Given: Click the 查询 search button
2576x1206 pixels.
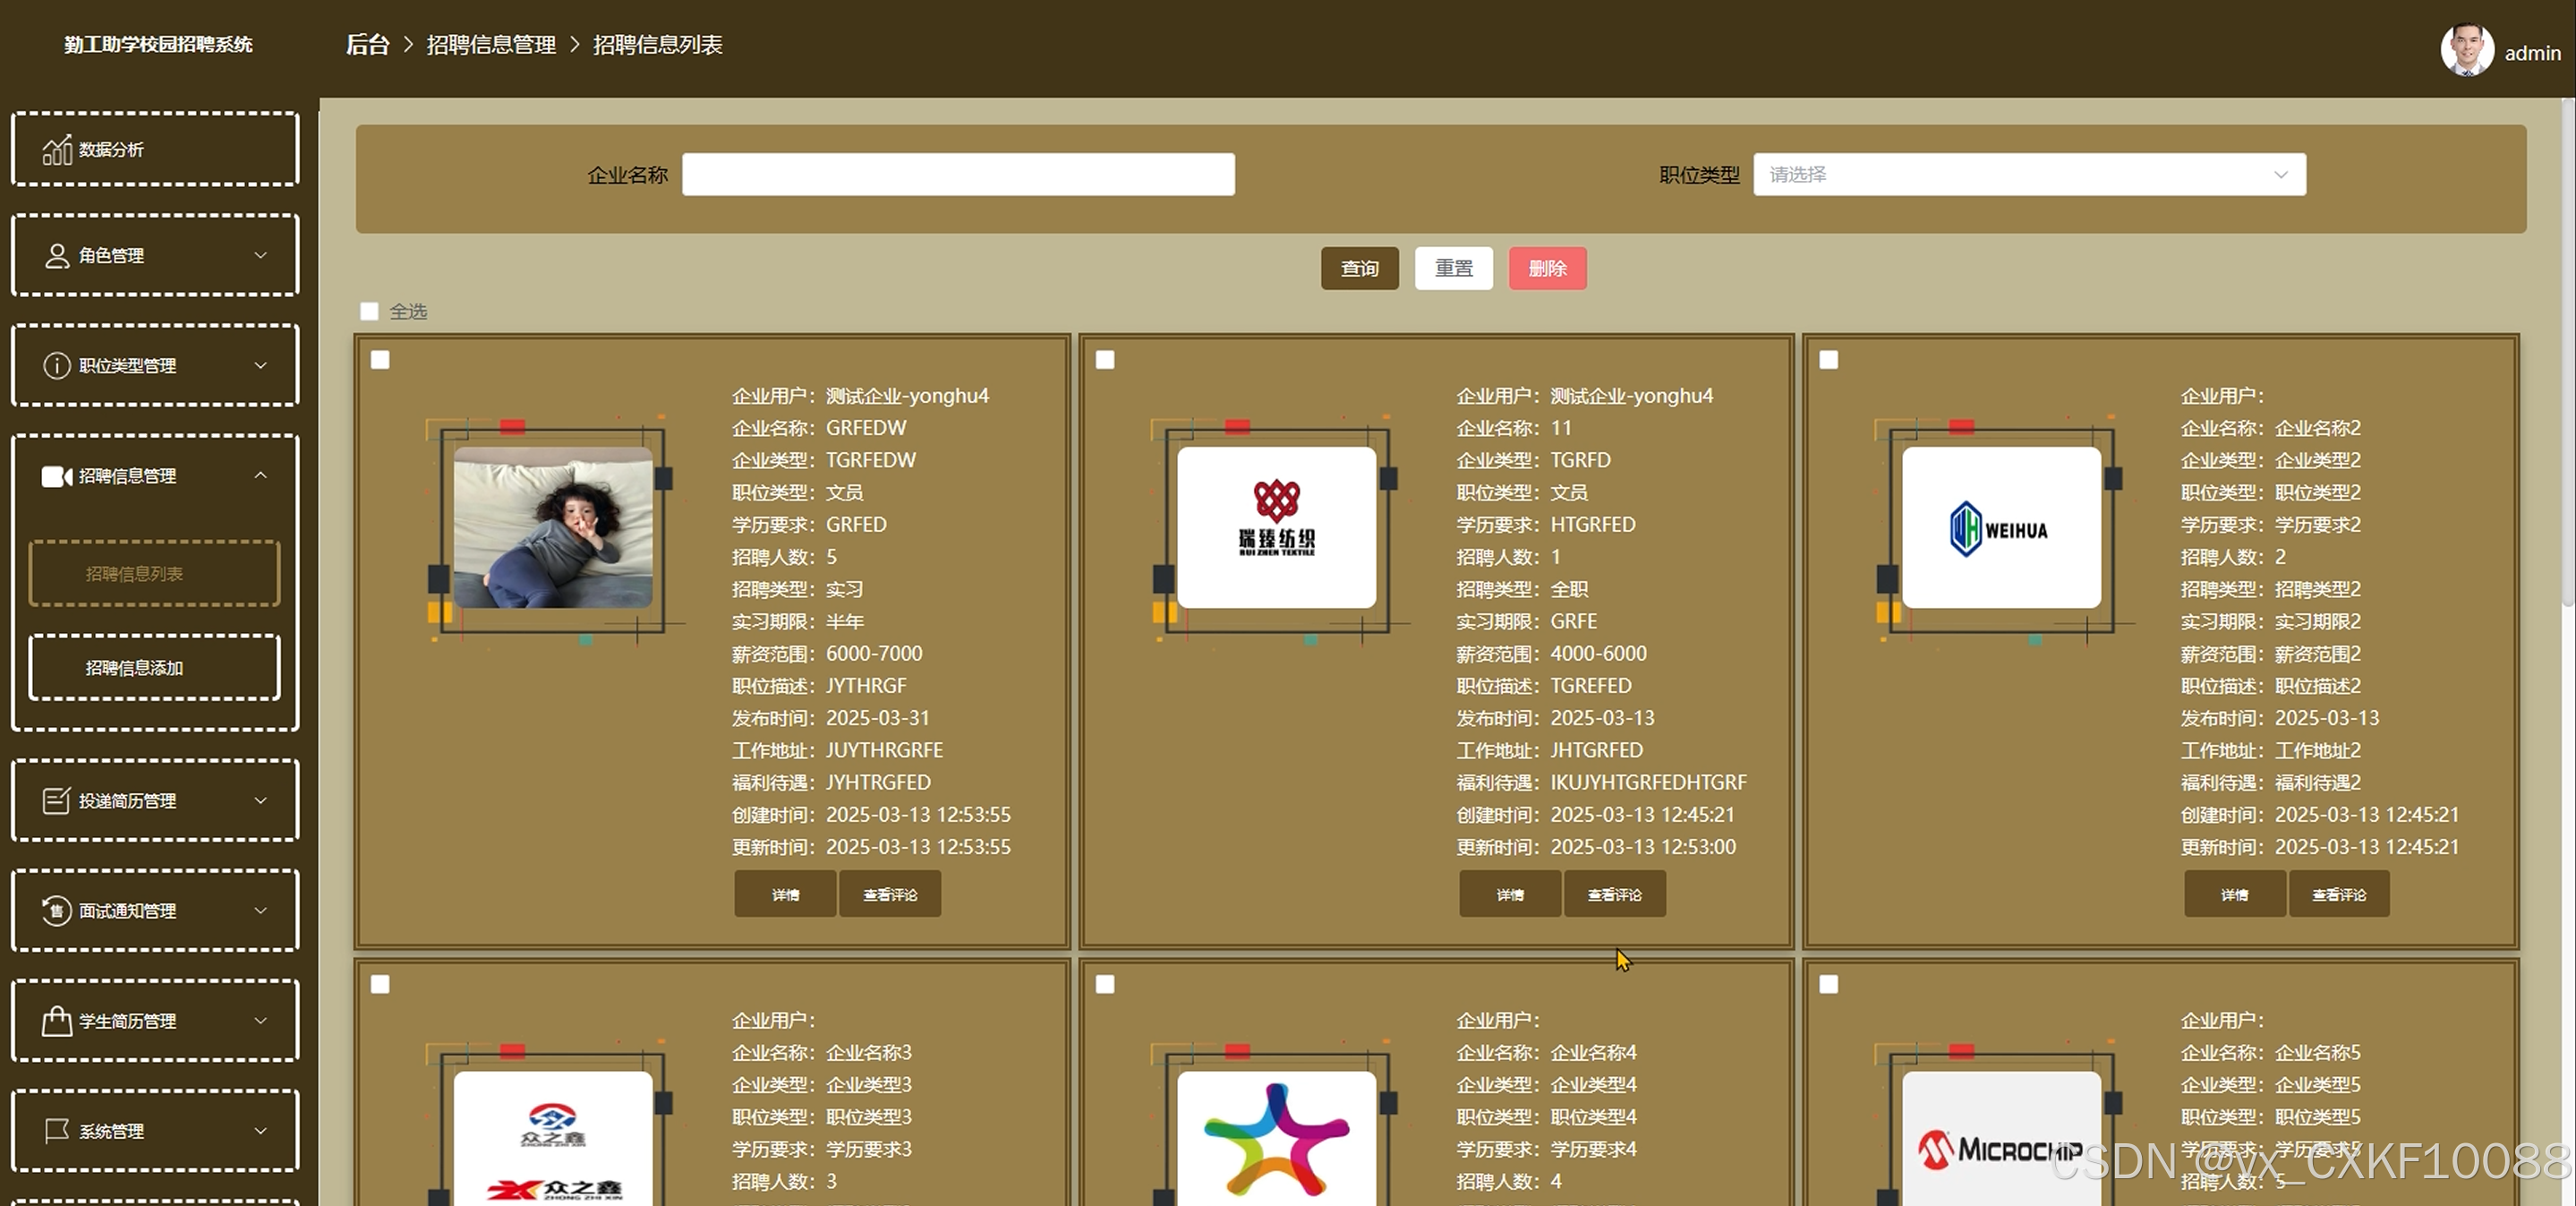Looking at the screenshot, I should [x=1359, y=269].
